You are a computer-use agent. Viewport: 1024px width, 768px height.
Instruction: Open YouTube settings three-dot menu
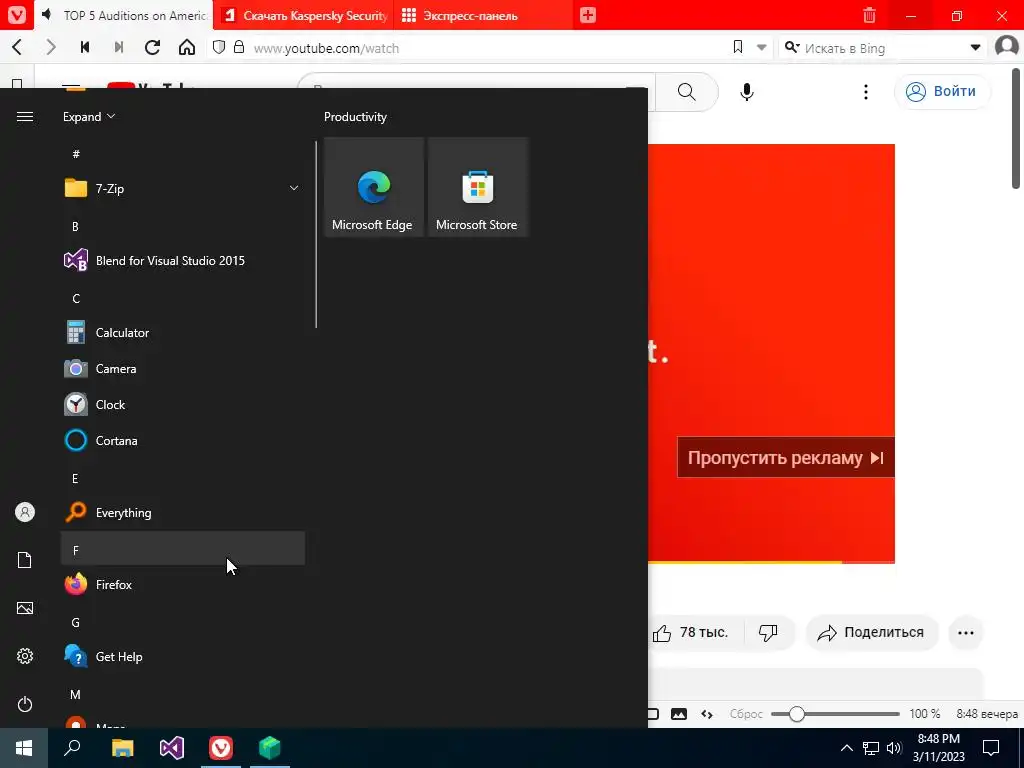866,92
